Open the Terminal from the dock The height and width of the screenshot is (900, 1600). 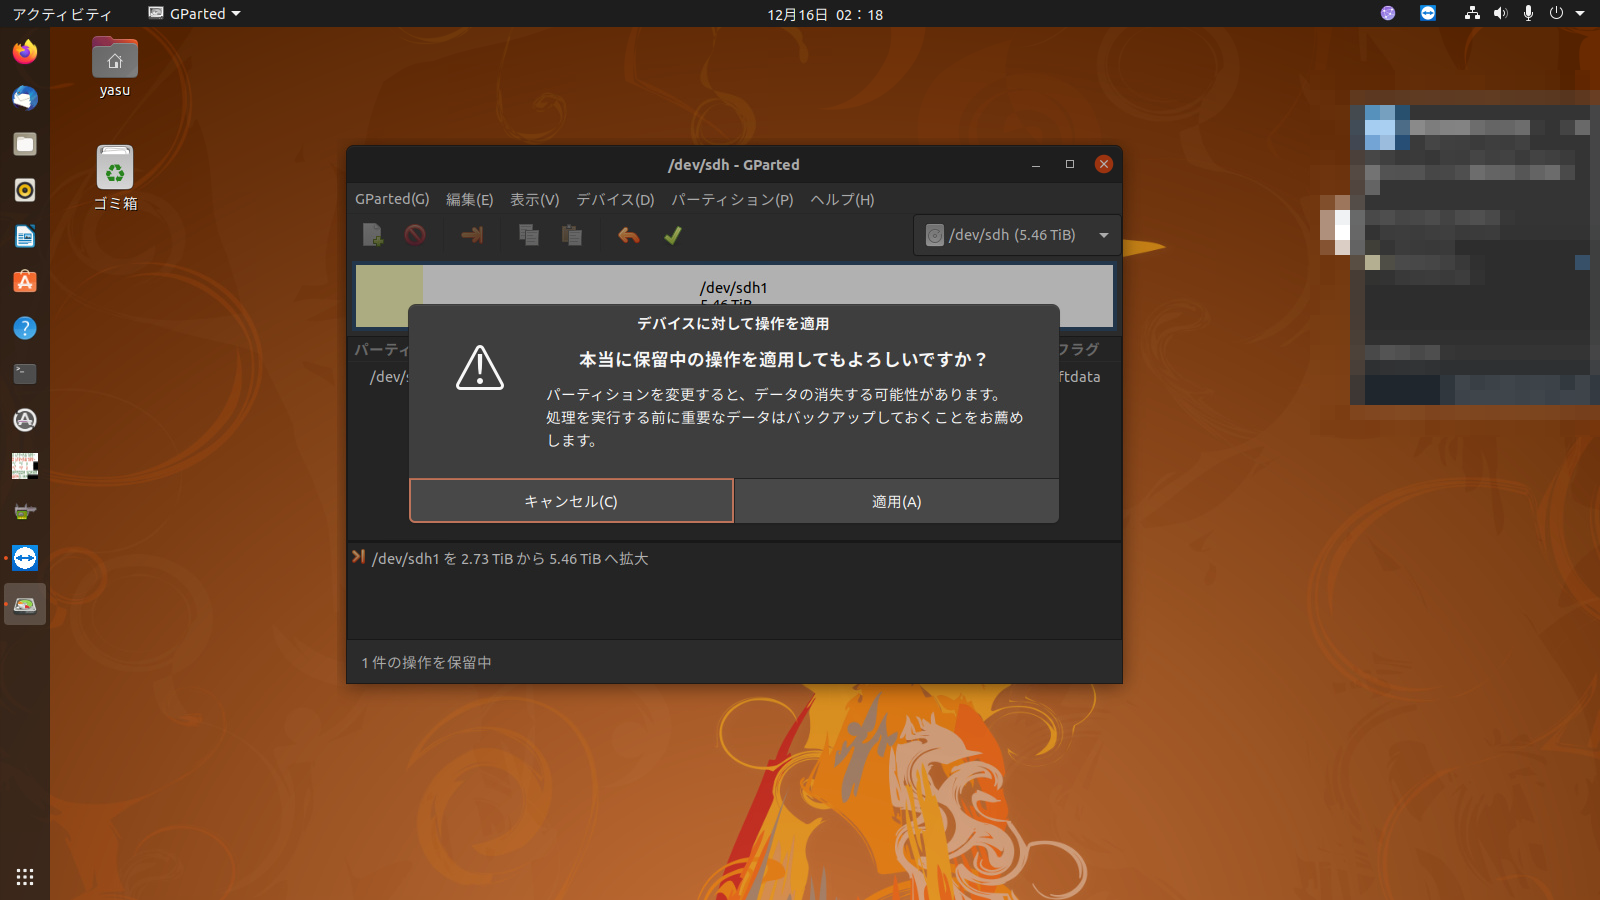[25, 374]
